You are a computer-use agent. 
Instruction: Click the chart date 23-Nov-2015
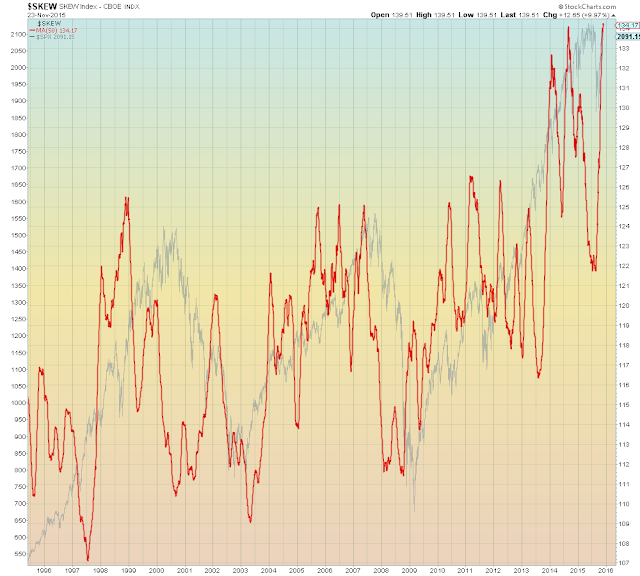coord(46,15)
